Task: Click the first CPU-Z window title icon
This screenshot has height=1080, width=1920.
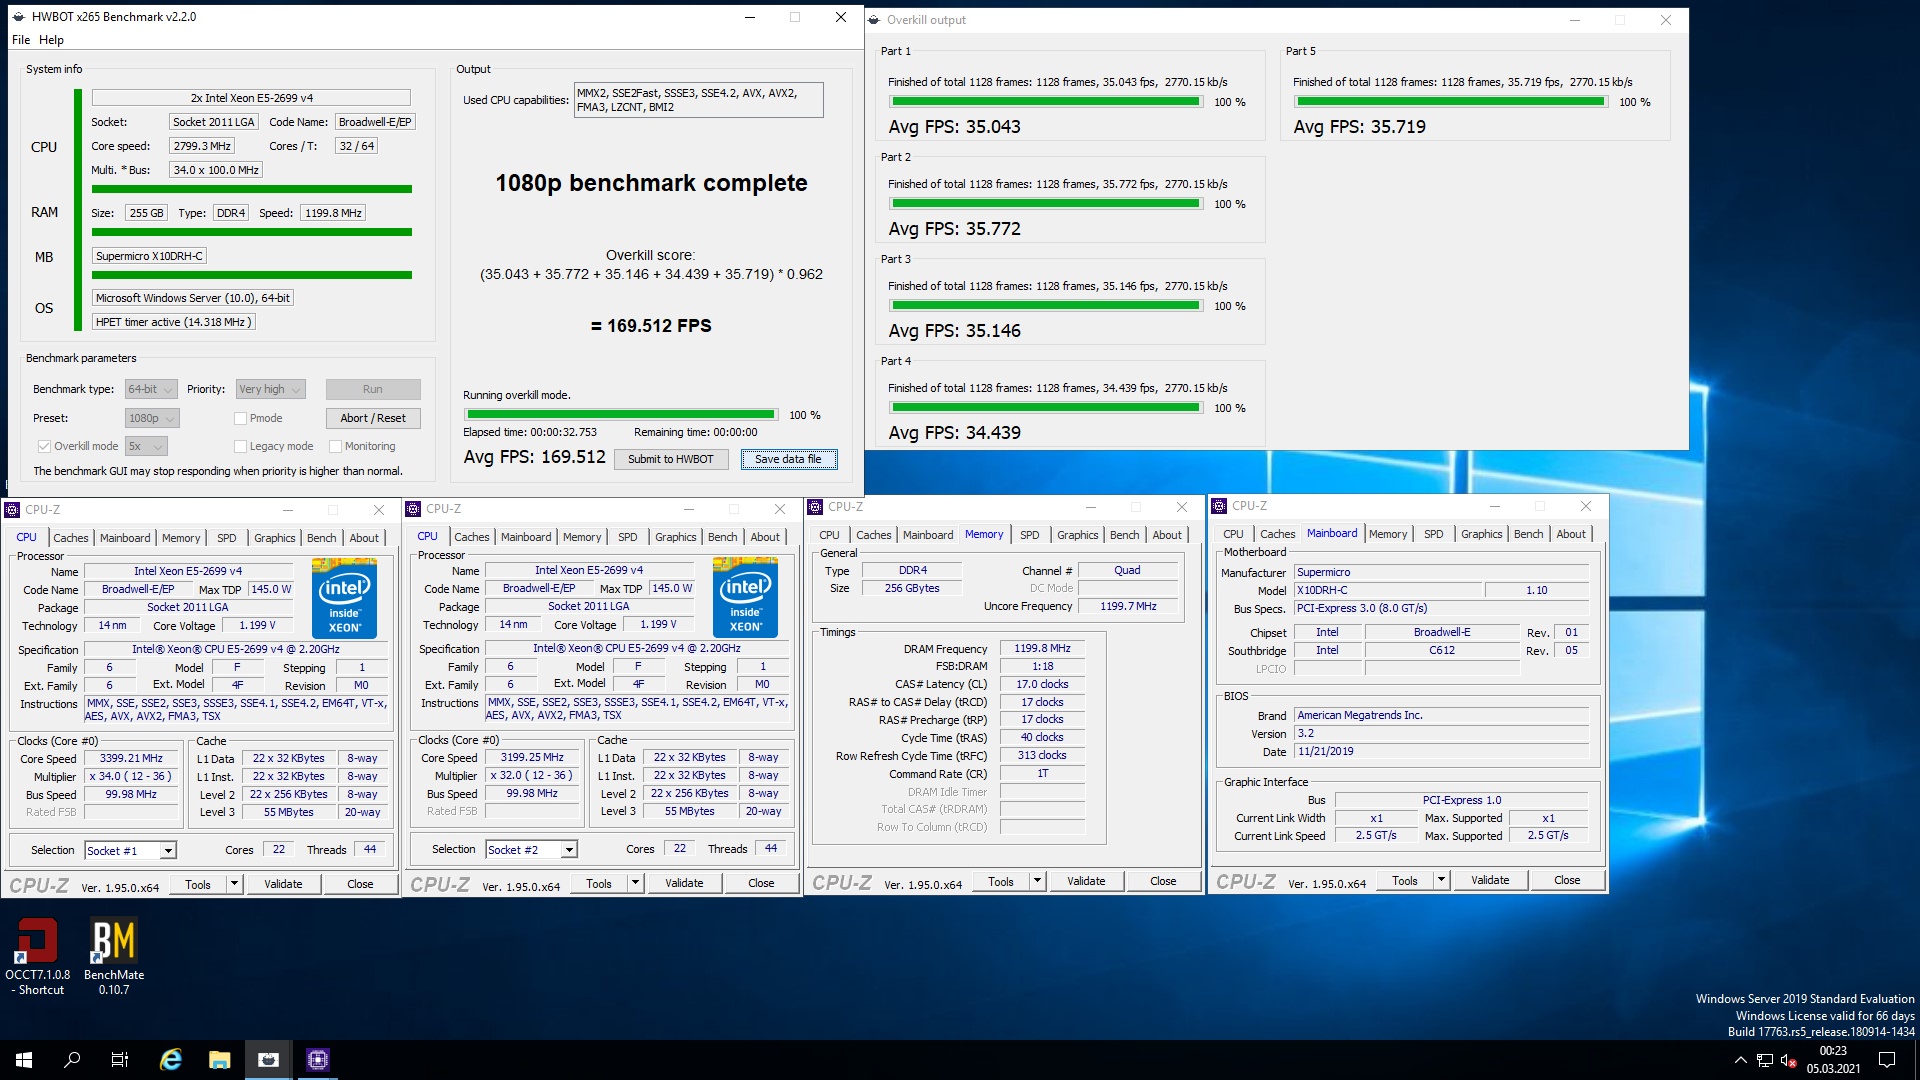Action: coord(12,510)
